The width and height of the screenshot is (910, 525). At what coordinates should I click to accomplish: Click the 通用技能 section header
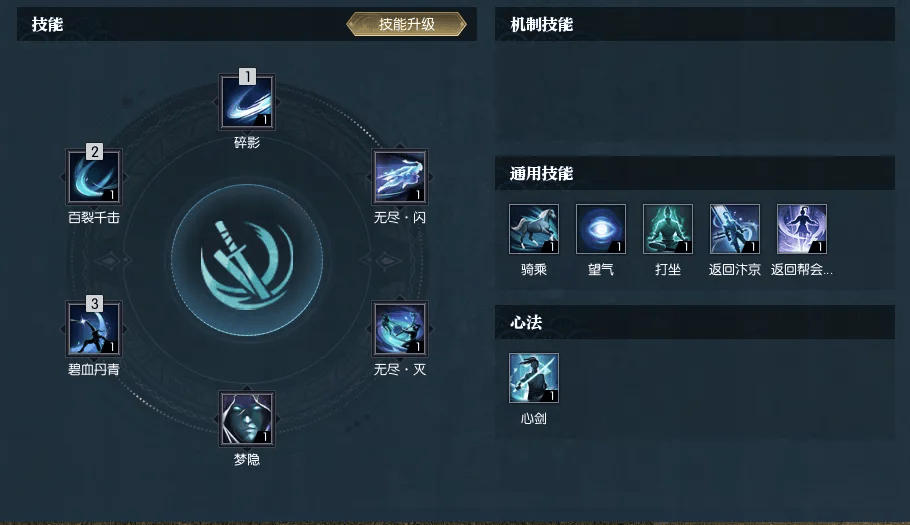click(x=541, y=173)
